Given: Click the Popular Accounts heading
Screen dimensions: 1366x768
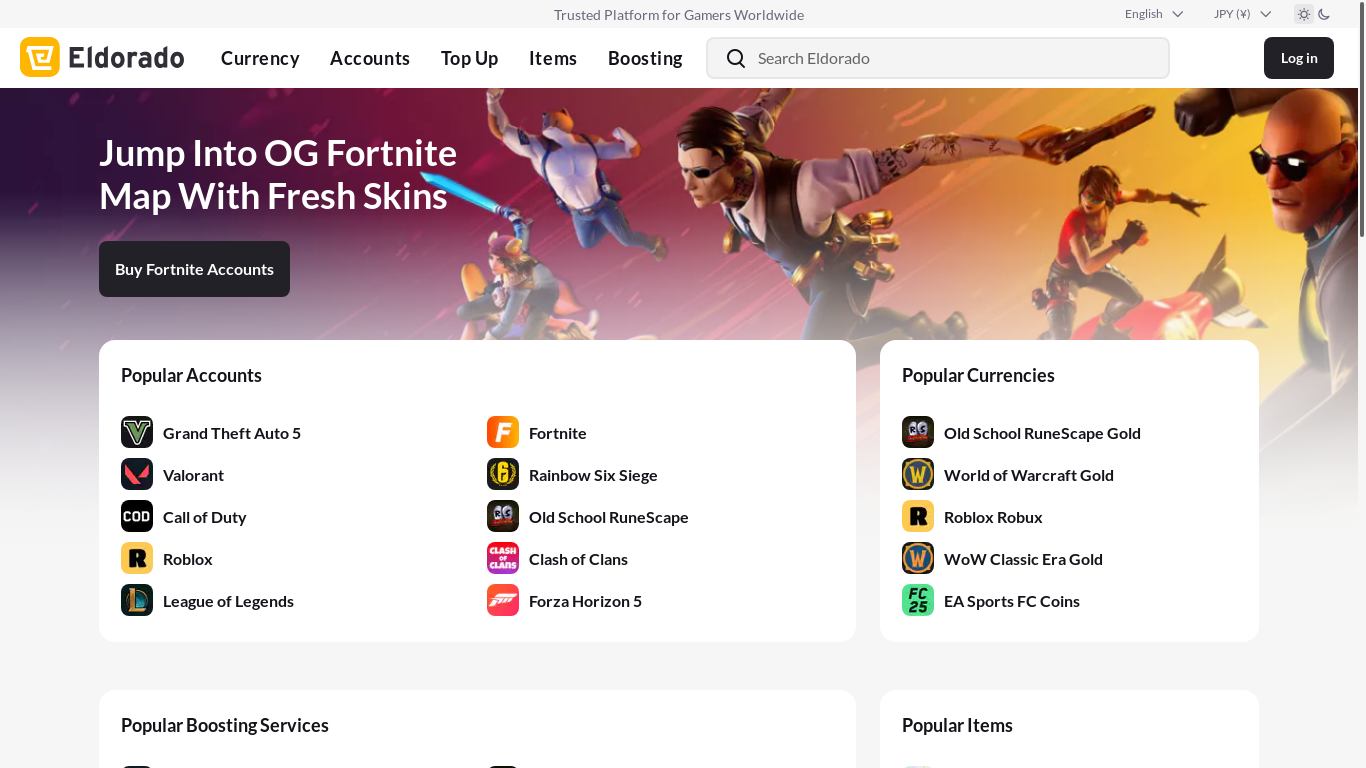Looking at the screenshot, I should (x=191, y=375).
